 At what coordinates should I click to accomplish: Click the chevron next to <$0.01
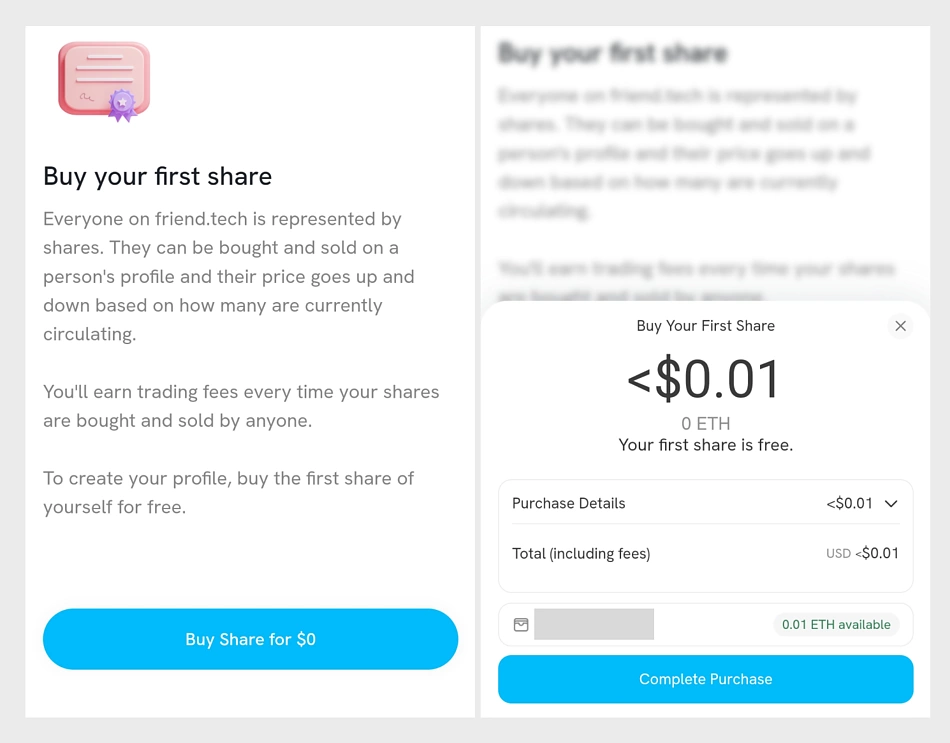point(891,503)
